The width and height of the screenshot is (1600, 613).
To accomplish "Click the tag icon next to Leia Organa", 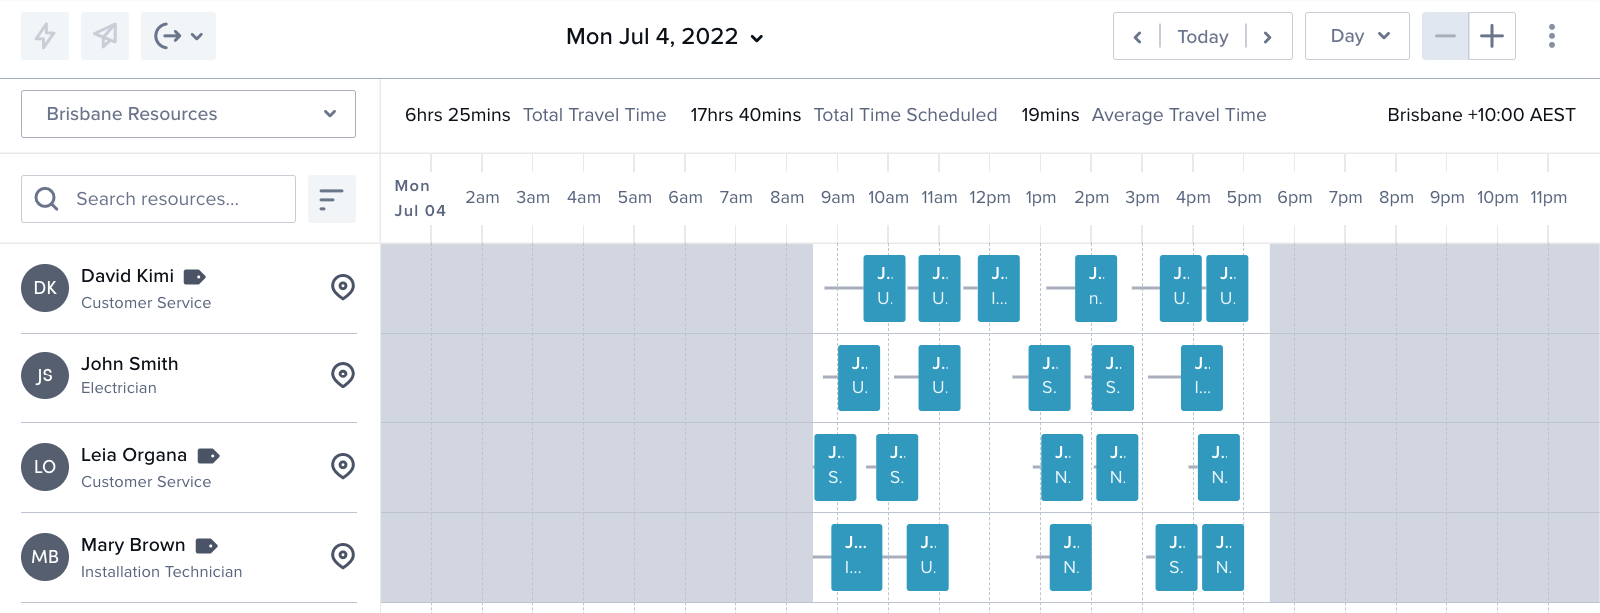I will pyautogui.click(x=208, y=455).
